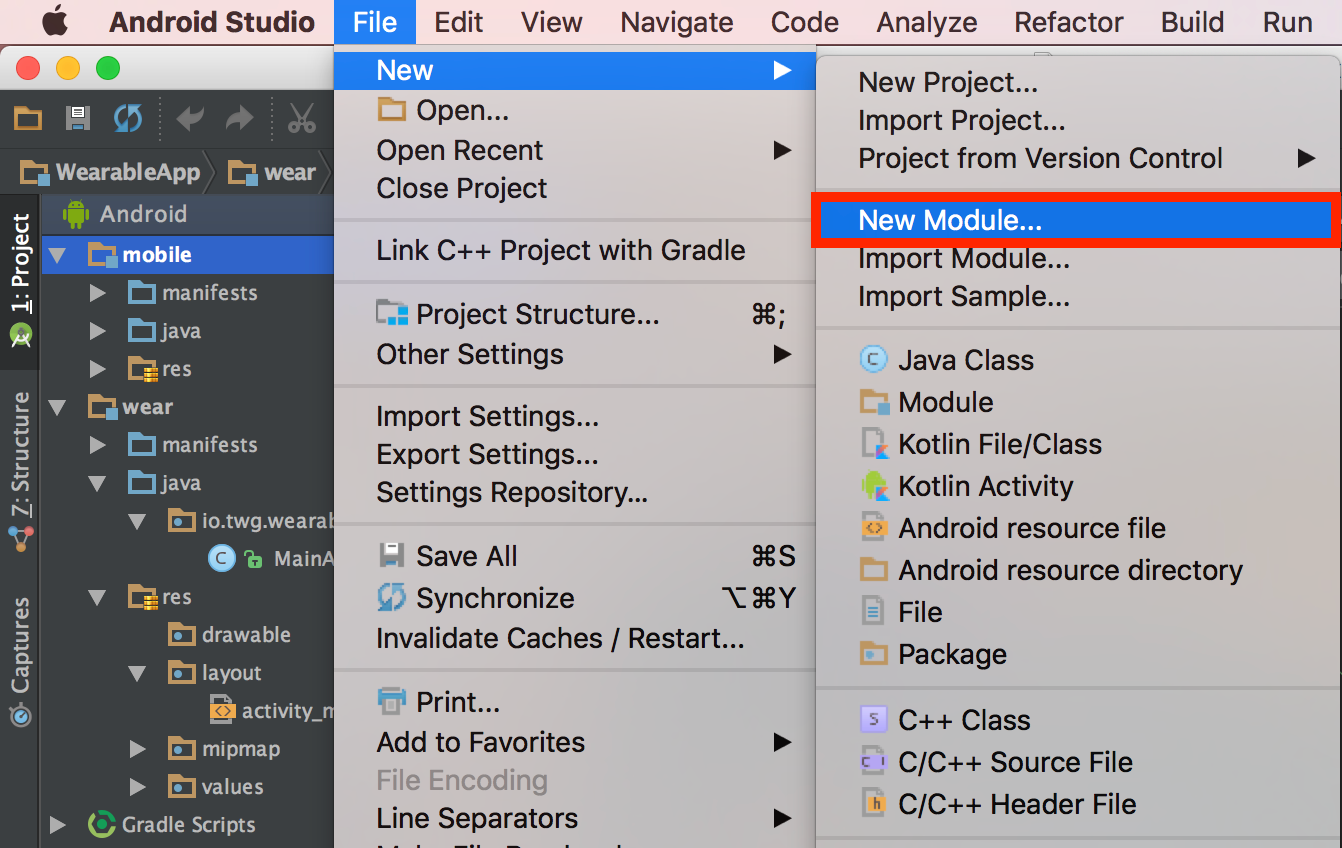Click the Save All toolbar icon
Image resolution: width=1342 pixels, height=848 pixels.
(x=77, y=119)
